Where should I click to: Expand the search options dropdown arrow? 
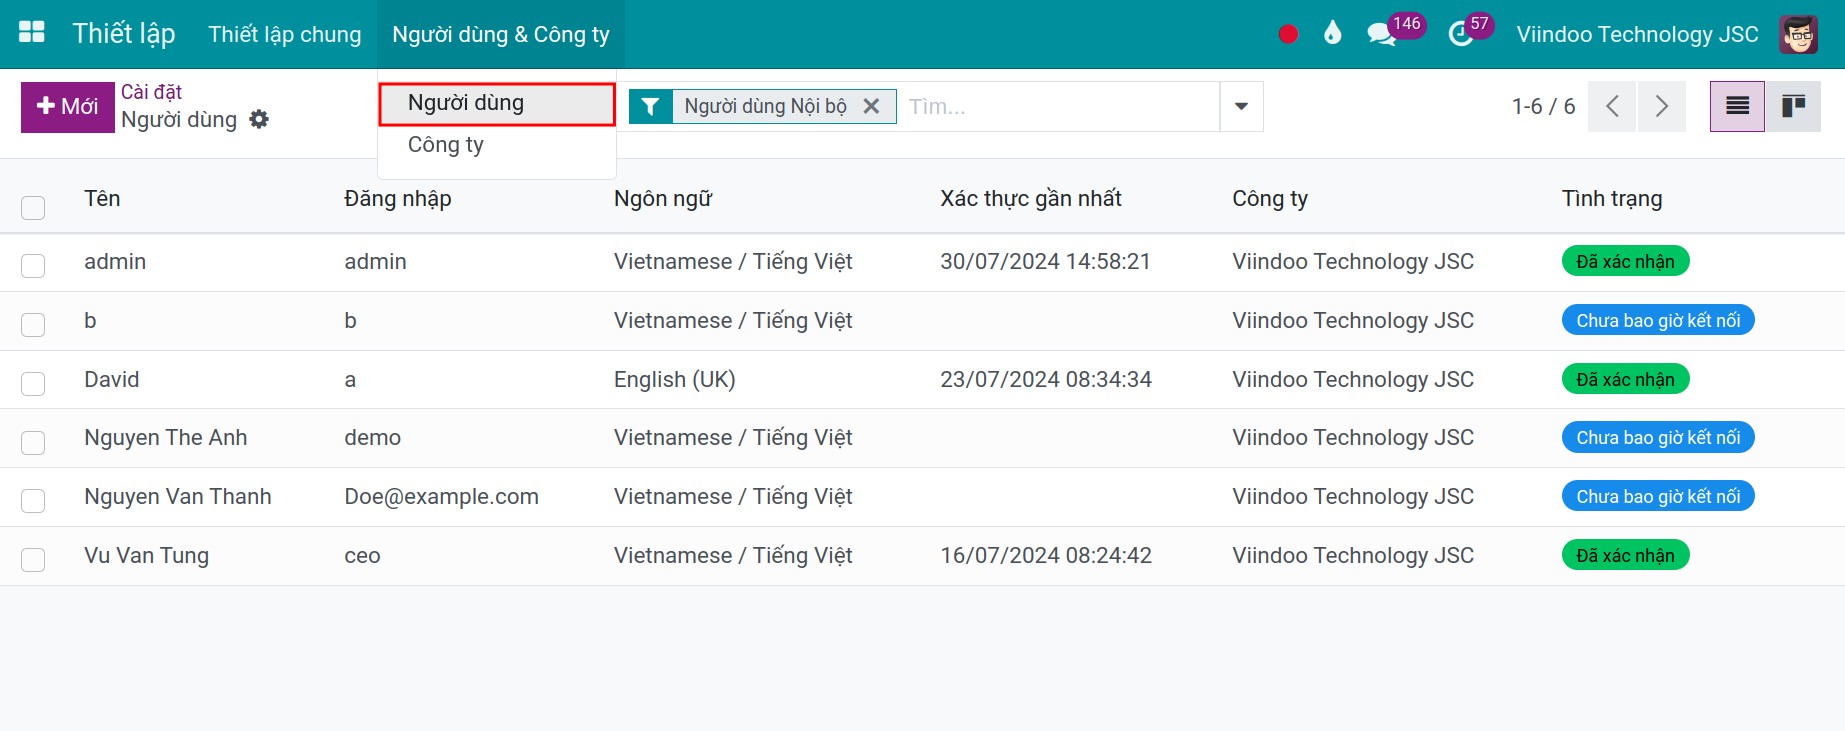pos(1241,106)
